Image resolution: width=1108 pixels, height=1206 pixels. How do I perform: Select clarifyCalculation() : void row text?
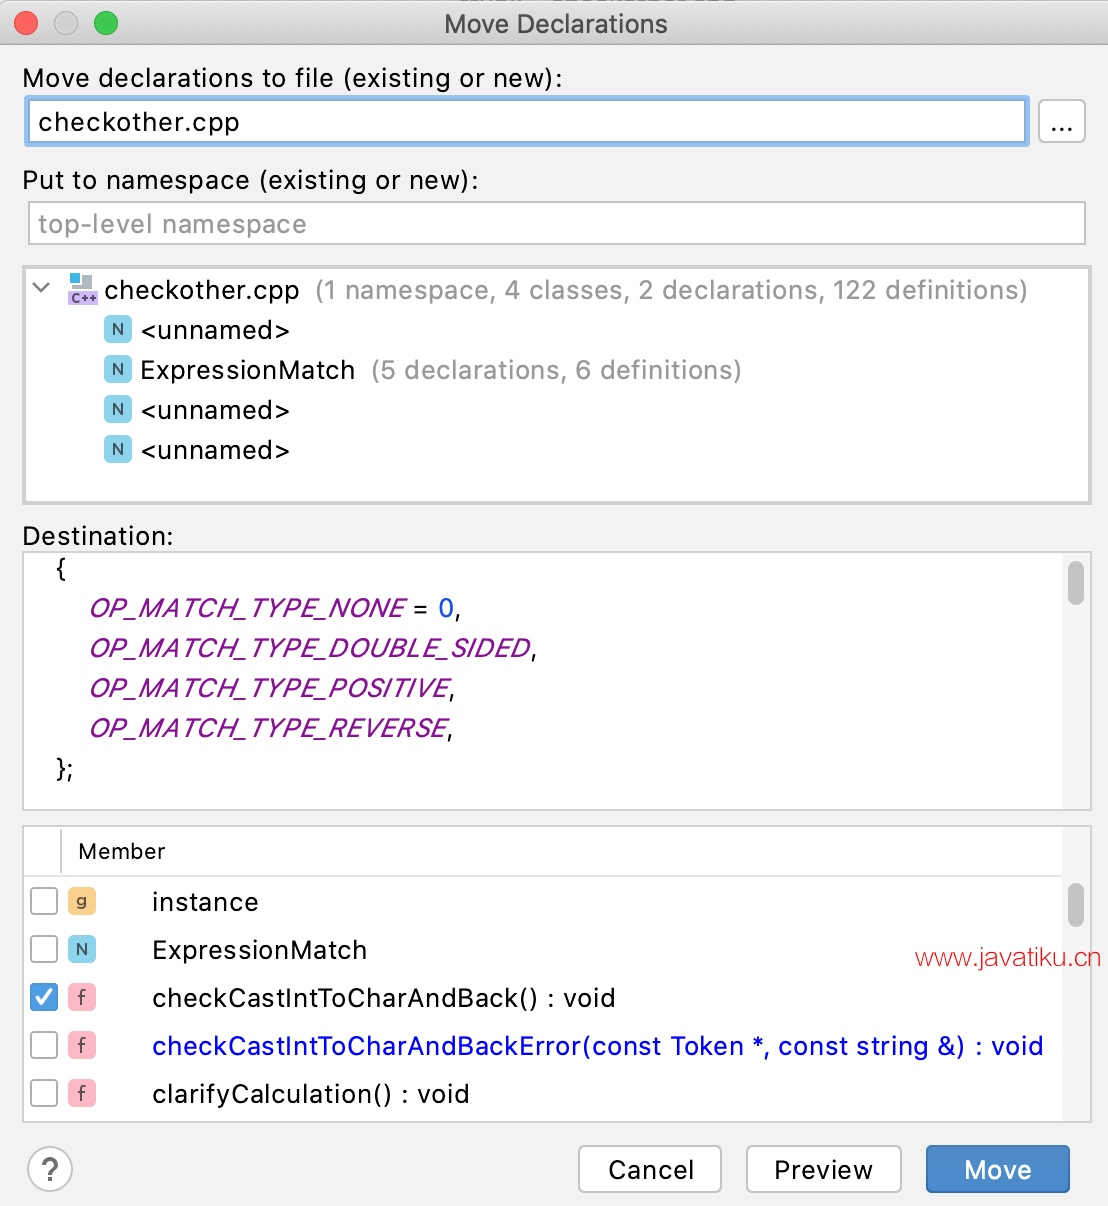tap(311, 1094)
